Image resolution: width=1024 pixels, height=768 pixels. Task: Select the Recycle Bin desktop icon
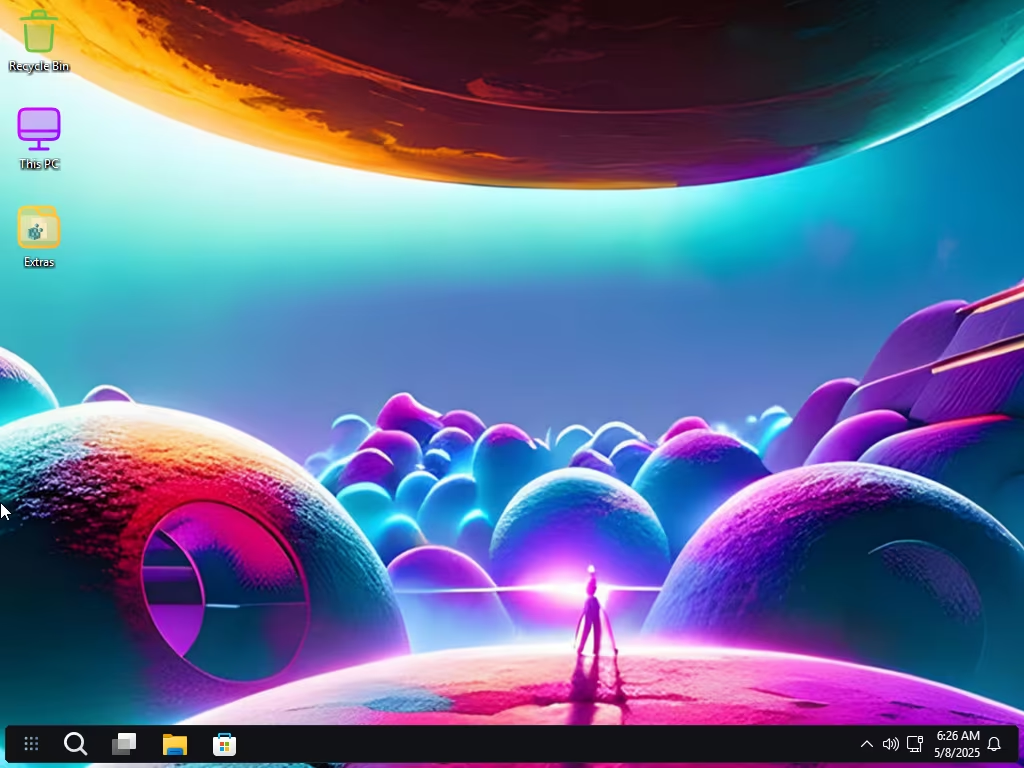pyautogui.click(x=39, y=40)
